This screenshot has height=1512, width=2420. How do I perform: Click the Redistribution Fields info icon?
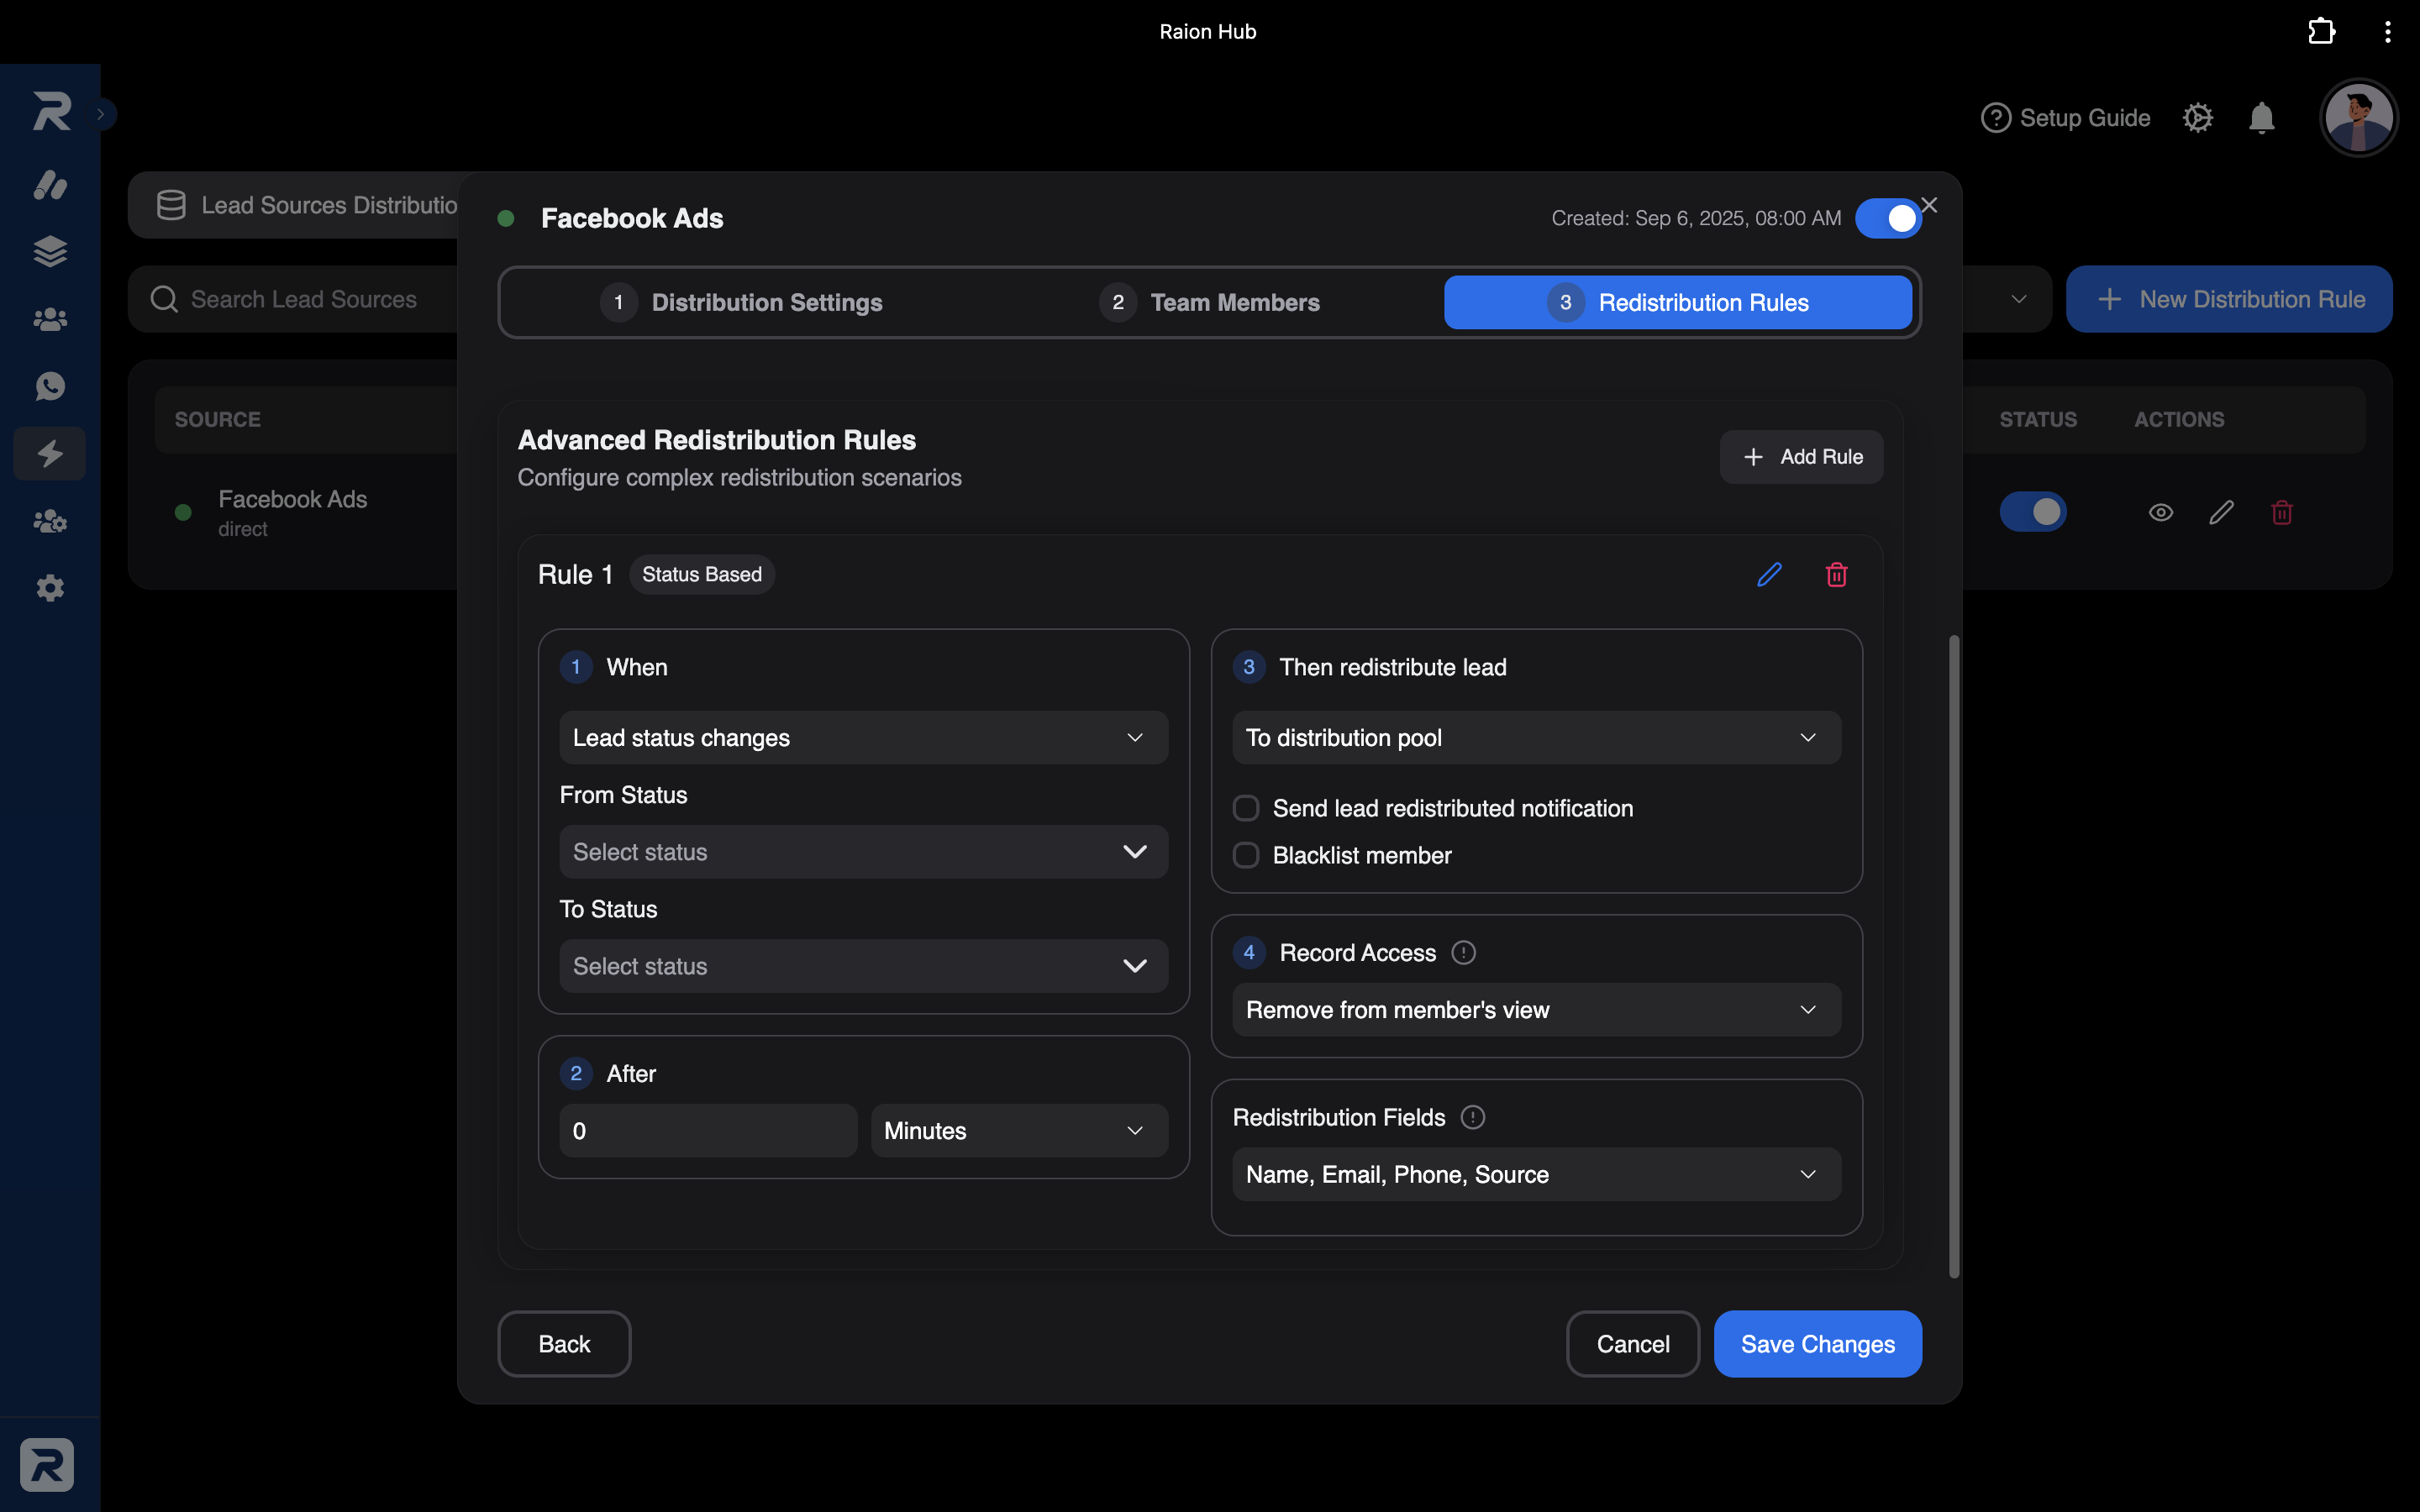pos(1473,1117)
